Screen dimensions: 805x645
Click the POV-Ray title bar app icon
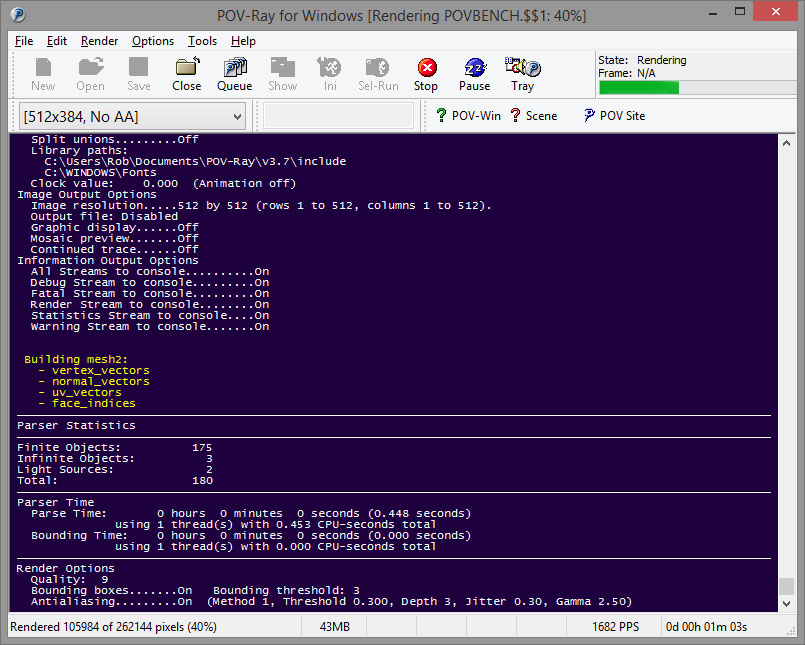coord(18,15)
